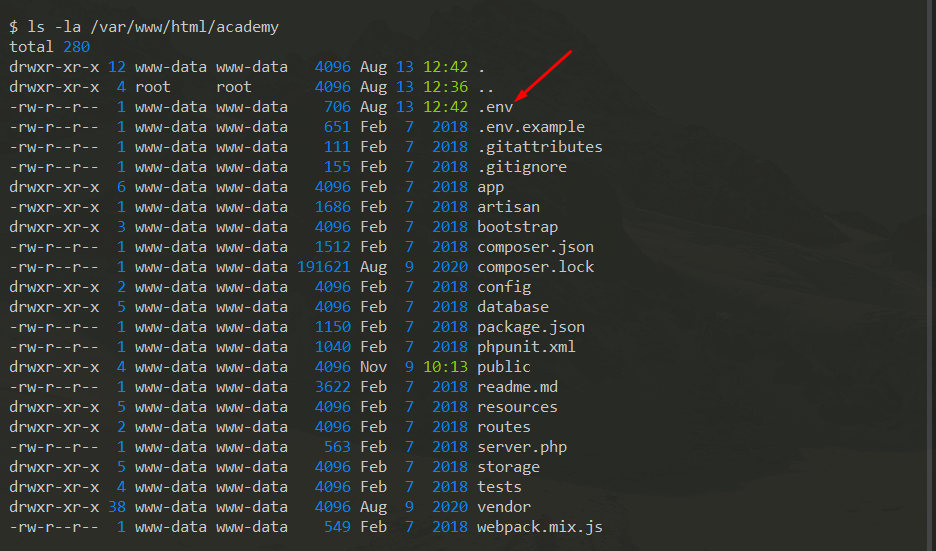Click the 1040 size of phpunit.xml
The image size is (936, 551).
[332, 347]
